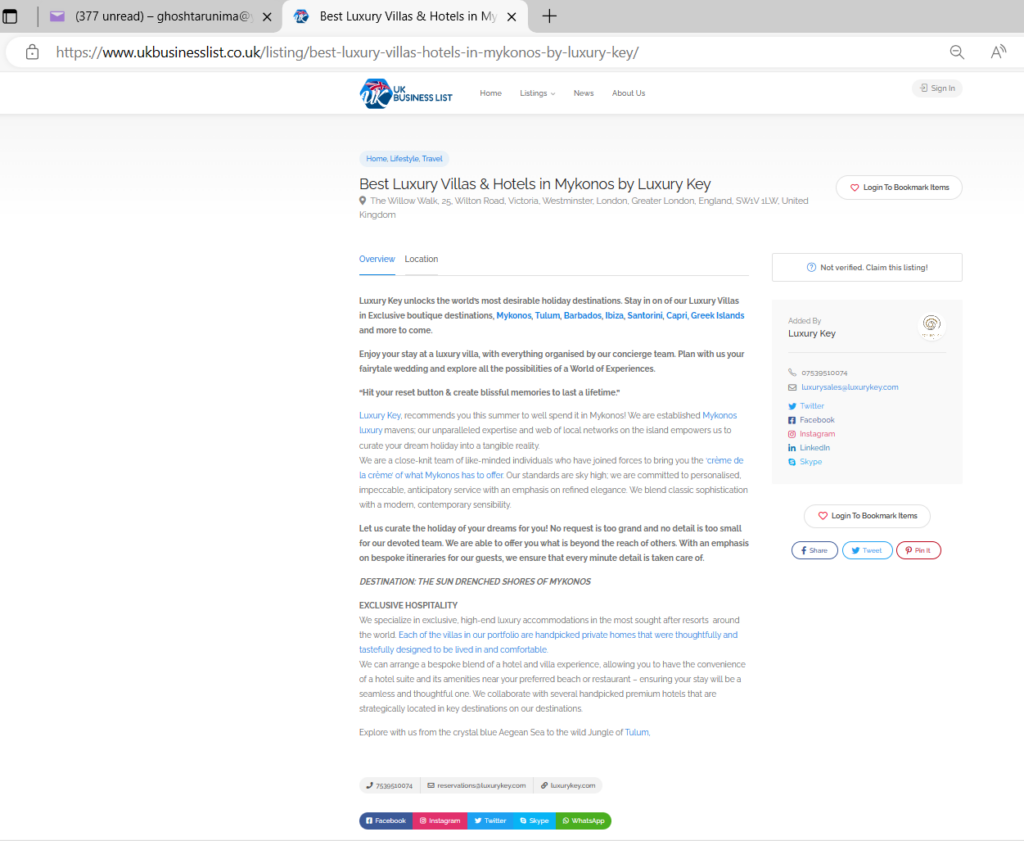This screenshot has height=841, width=1024.
Task: Open the News menu item
Action: point(583,93)
